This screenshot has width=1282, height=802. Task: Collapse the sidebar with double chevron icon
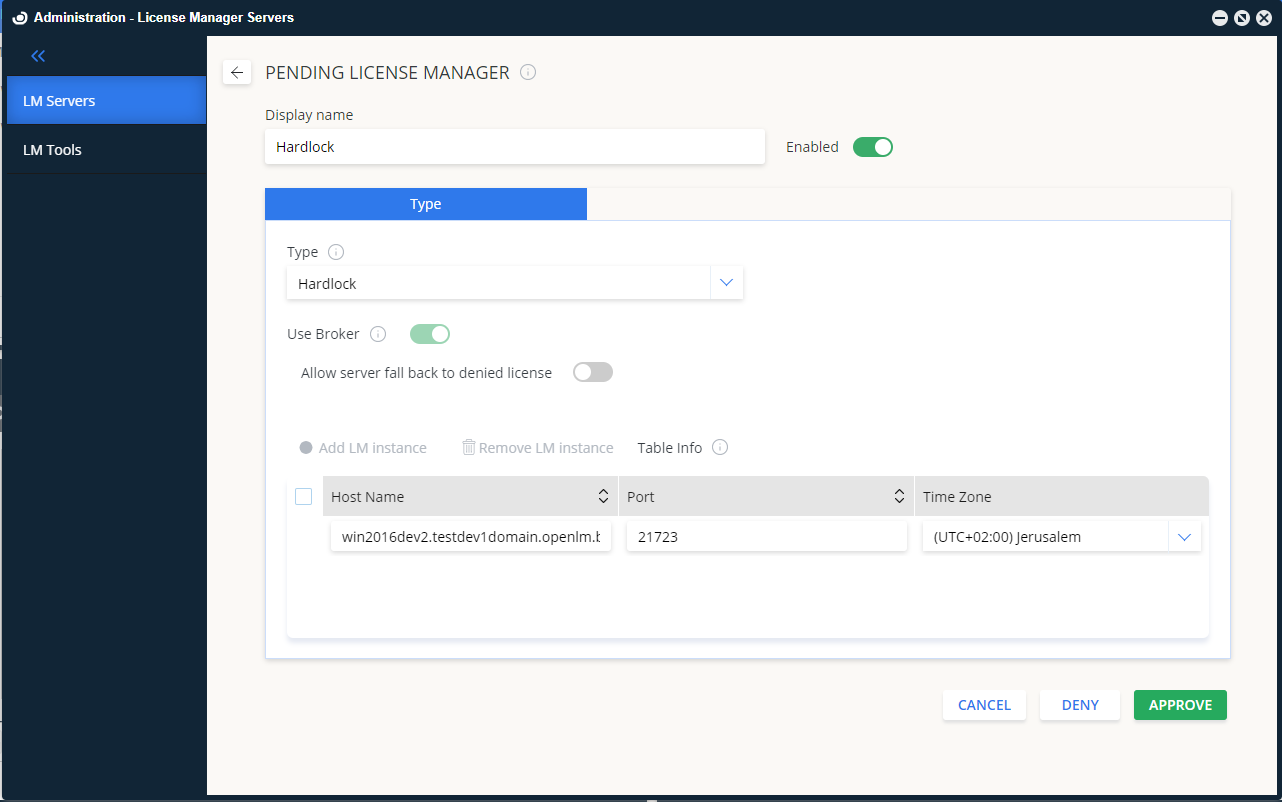point(38,56)
